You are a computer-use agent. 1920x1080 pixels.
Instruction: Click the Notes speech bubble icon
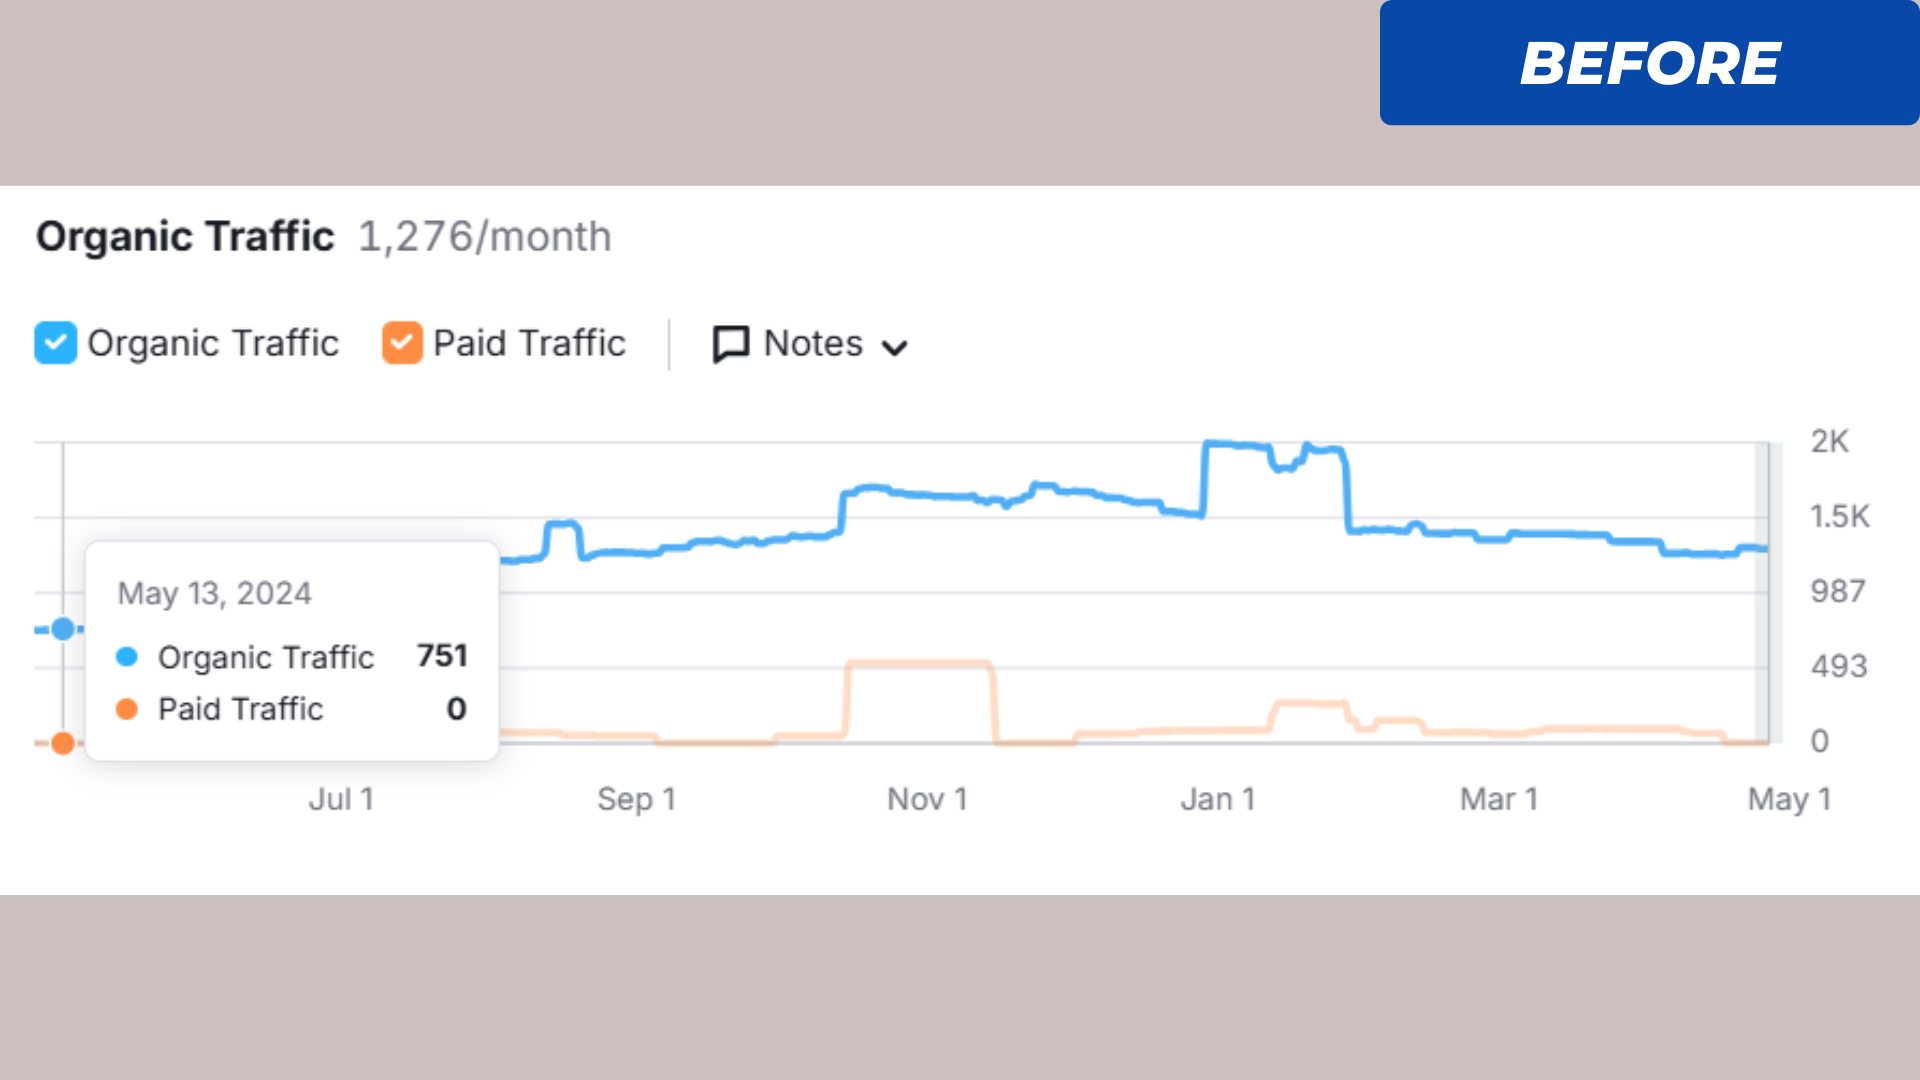[730, 344]
